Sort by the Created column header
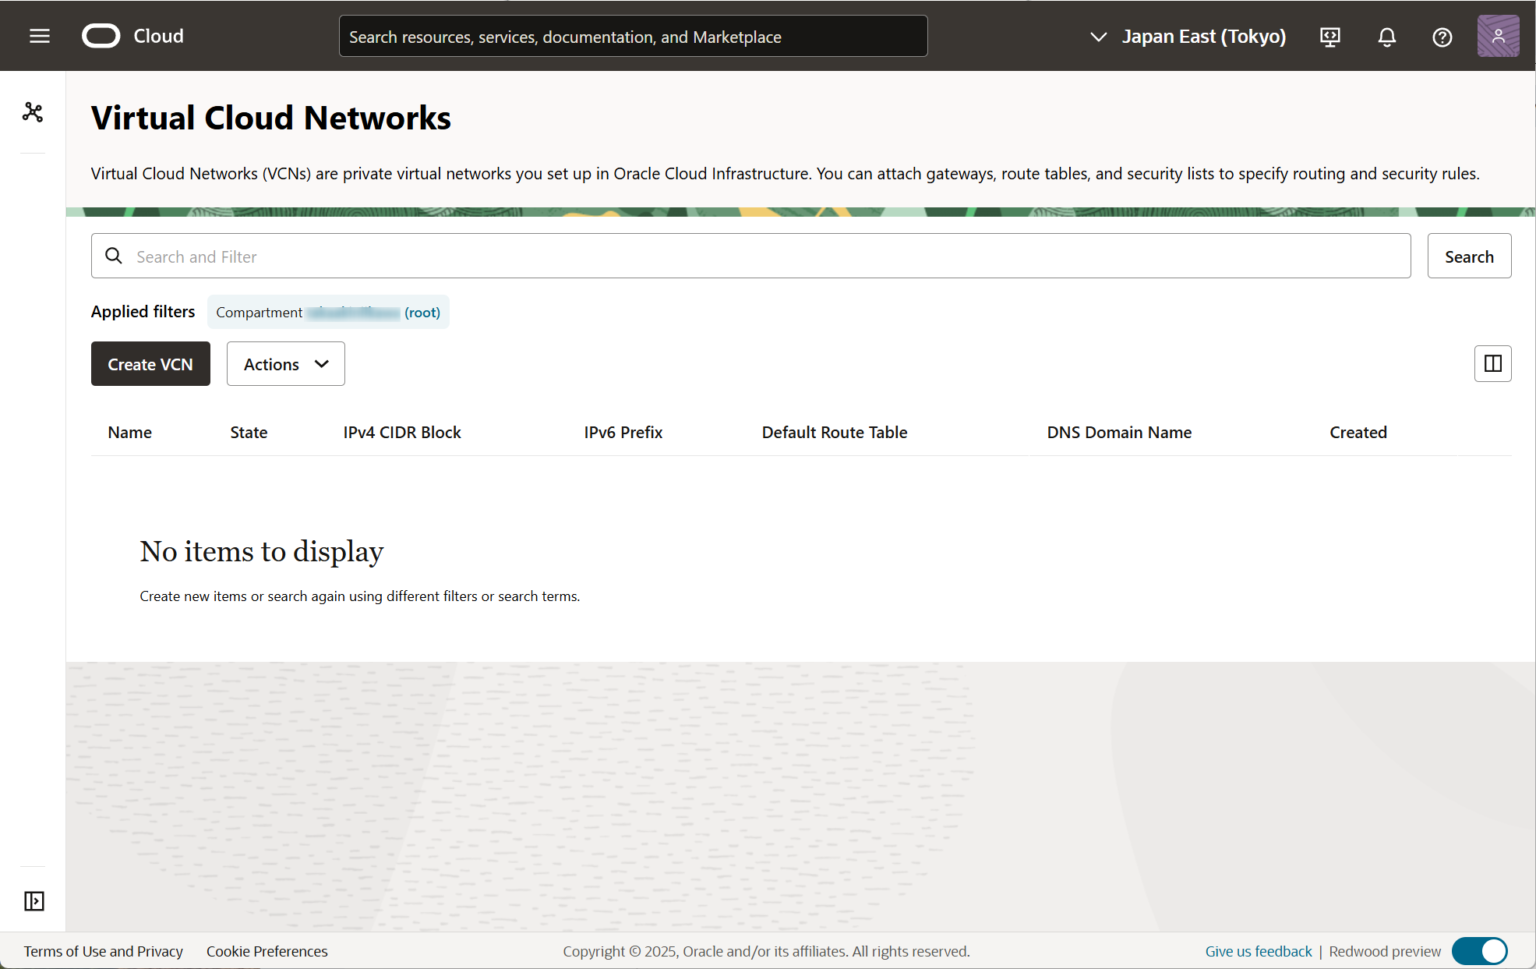The image size is (1536, 969). pos(1357,432)
